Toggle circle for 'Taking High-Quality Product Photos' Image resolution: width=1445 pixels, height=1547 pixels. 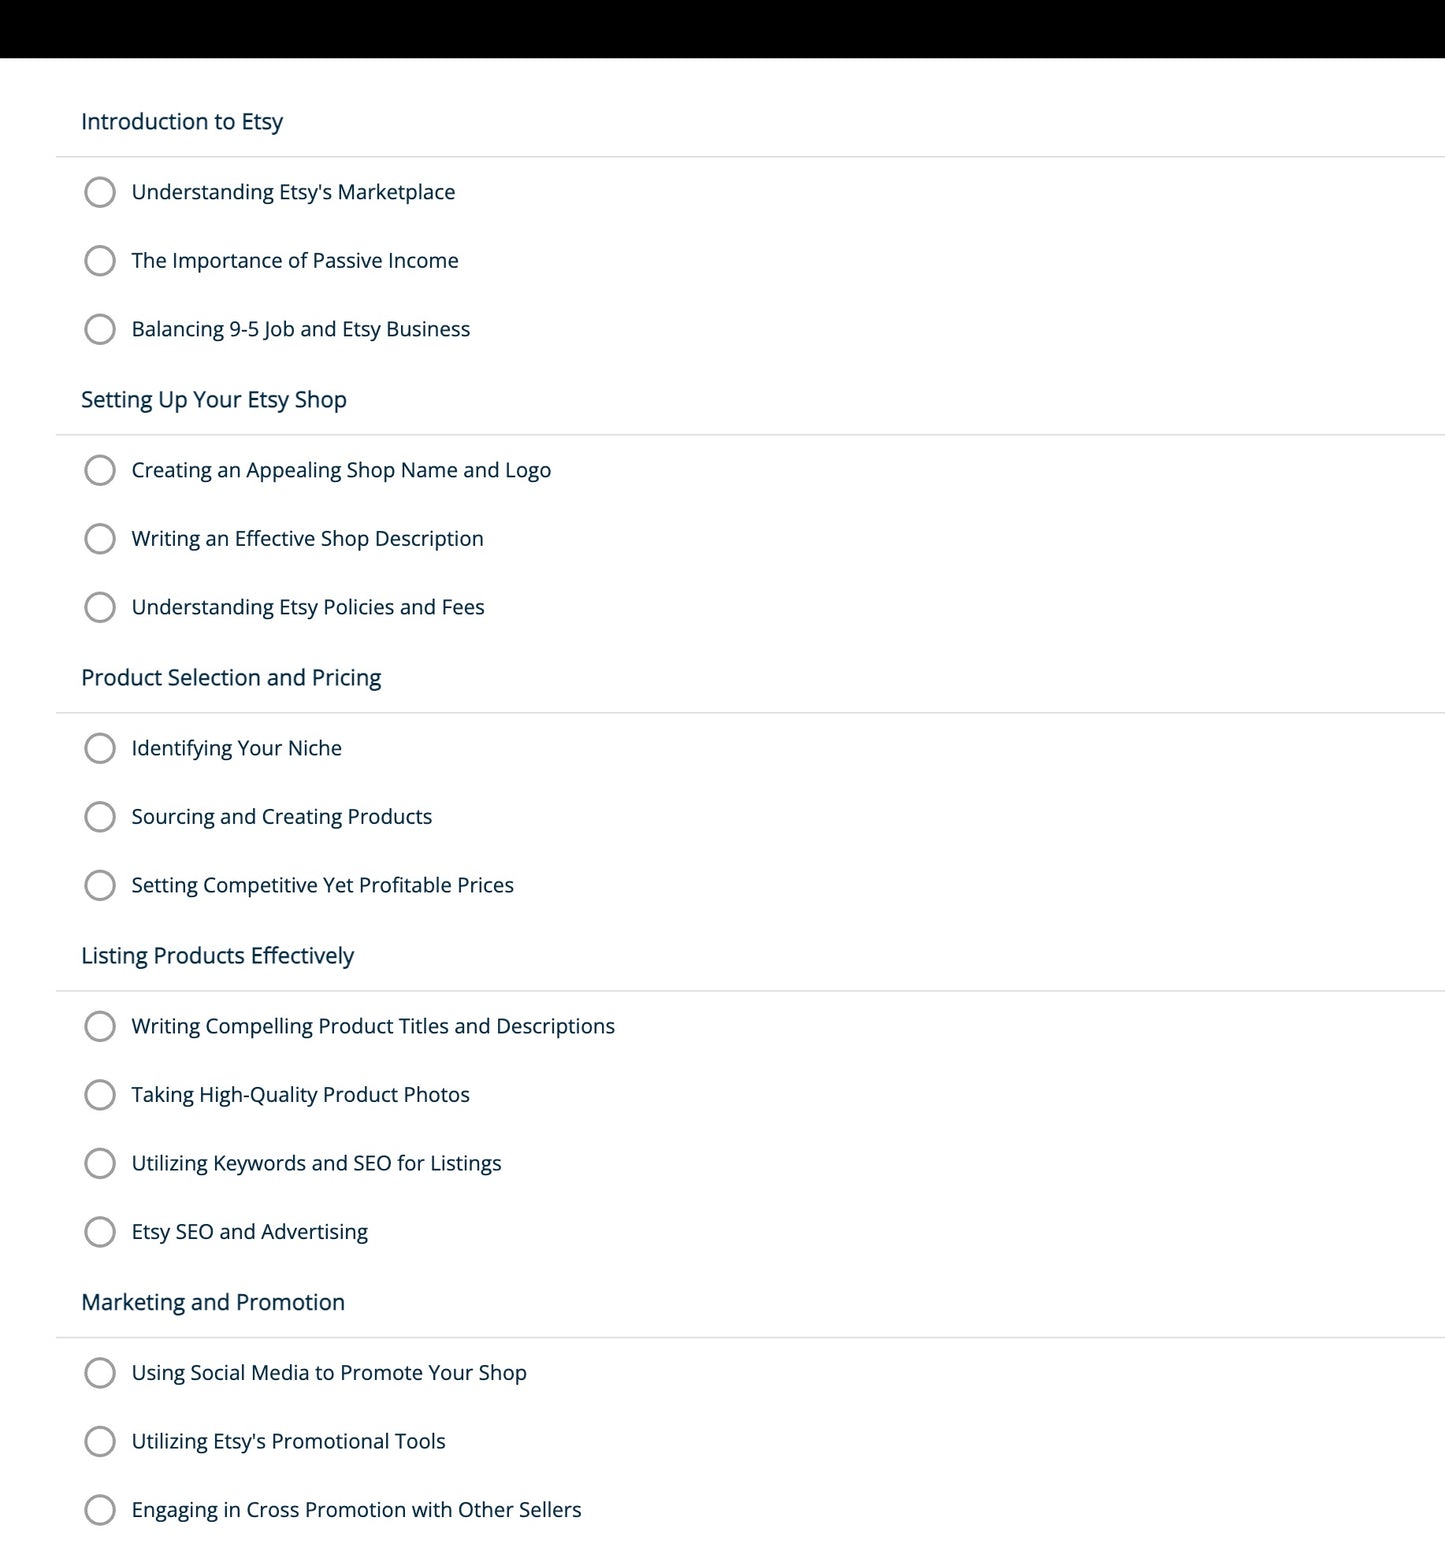(x=100, y=1095)
